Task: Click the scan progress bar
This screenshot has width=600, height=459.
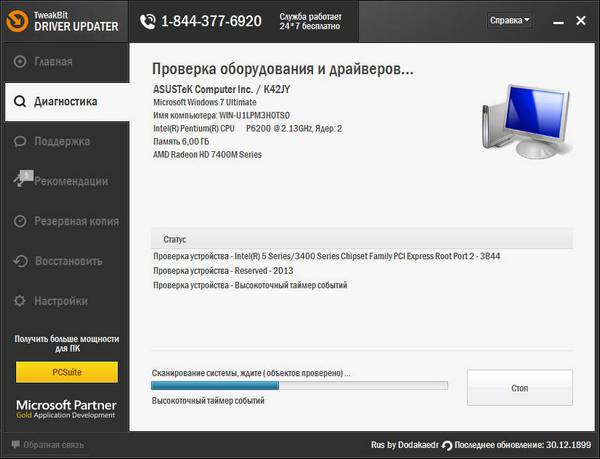Action: click(x=298, y=385)
